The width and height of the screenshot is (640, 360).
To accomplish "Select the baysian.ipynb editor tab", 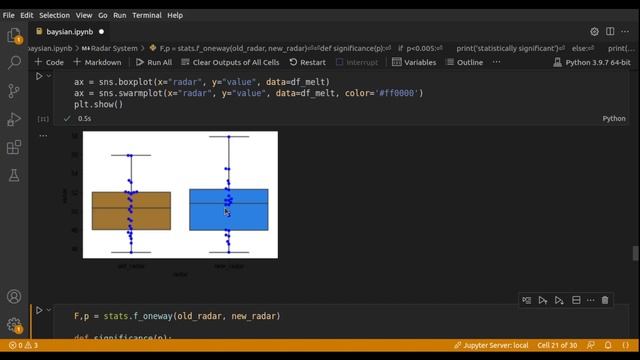I will (x=69, y=31).
